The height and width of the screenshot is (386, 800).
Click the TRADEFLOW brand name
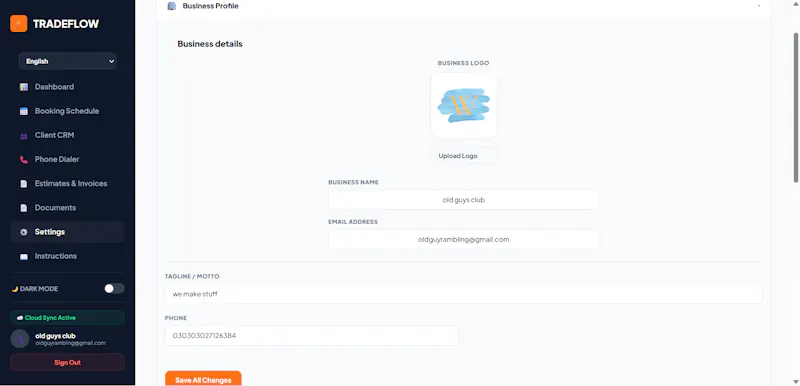coord(66,24)
